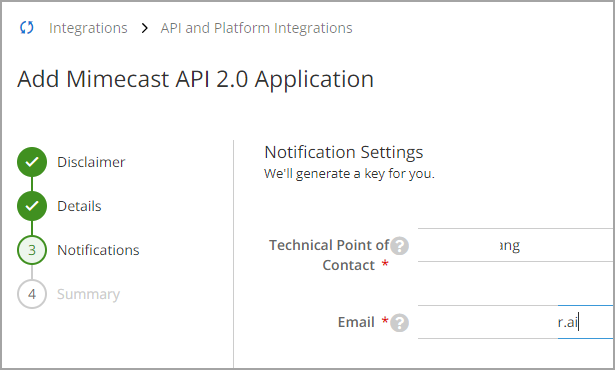
Task: Select the Summary wizard step label
Action: (88, 294)
